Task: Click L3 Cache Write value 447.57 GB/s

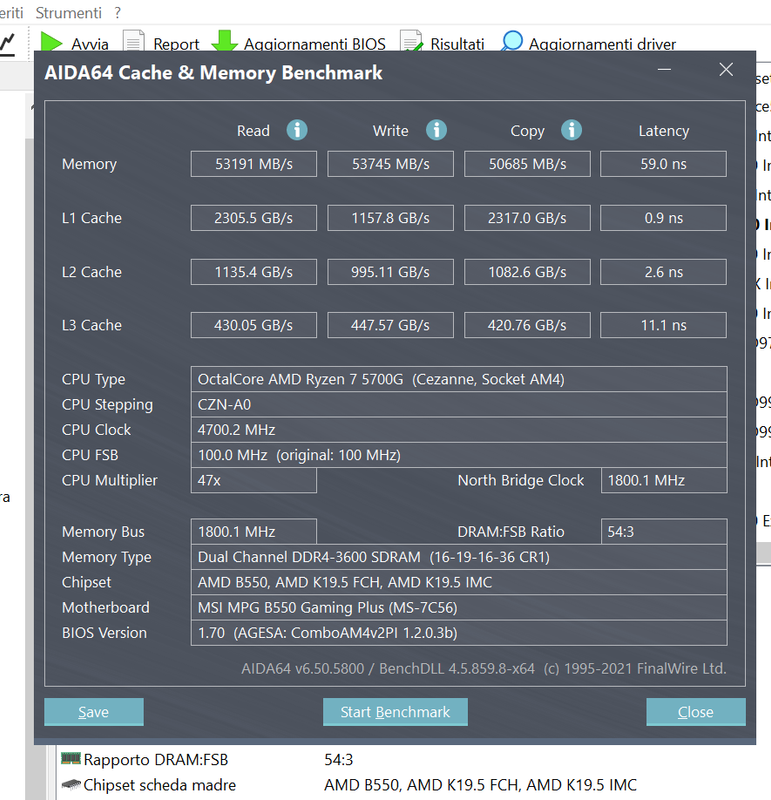Action: coord(390,325)
